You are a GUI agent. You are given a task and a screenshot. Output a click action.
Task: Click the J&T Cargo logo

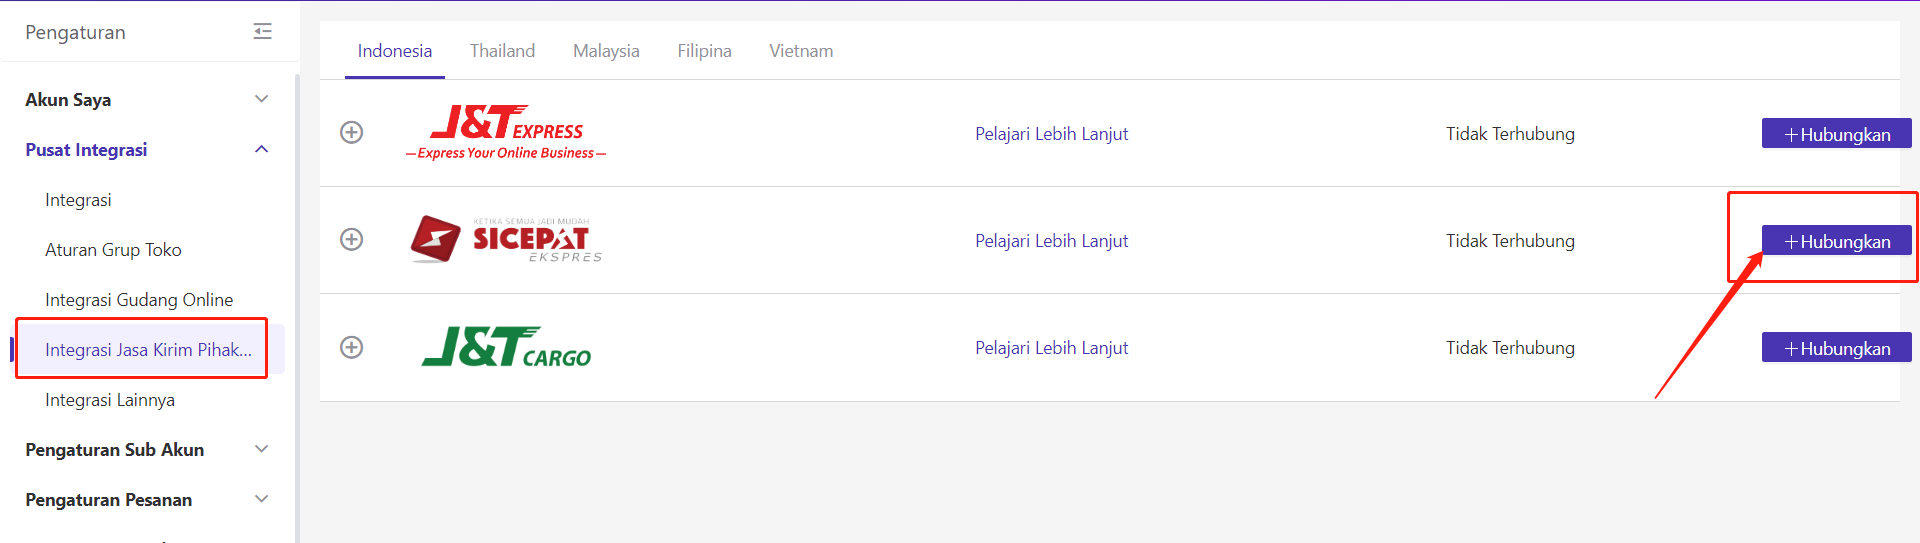[506, 347]
